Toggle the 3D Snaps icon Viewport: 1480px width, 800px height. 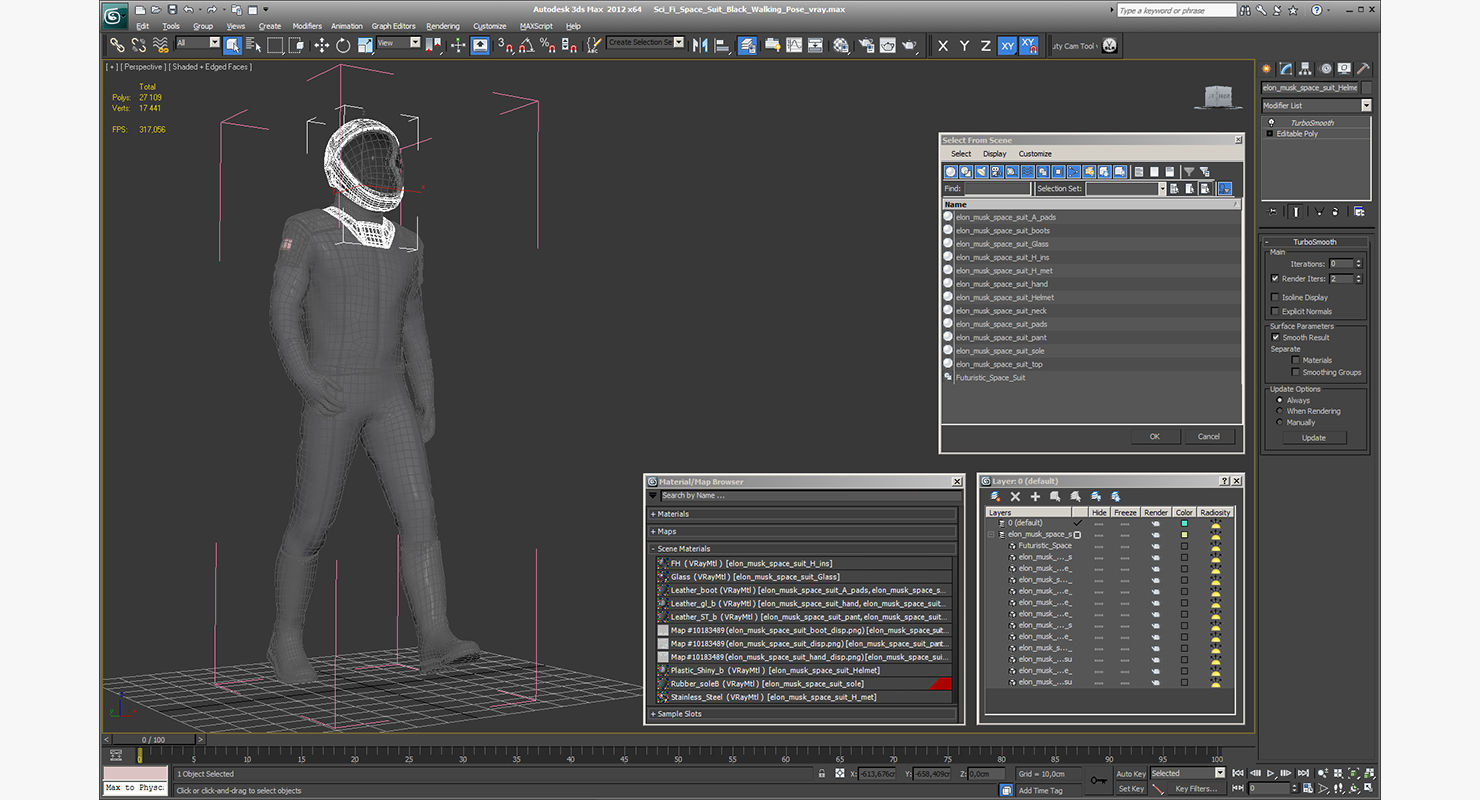pos(505,45)
